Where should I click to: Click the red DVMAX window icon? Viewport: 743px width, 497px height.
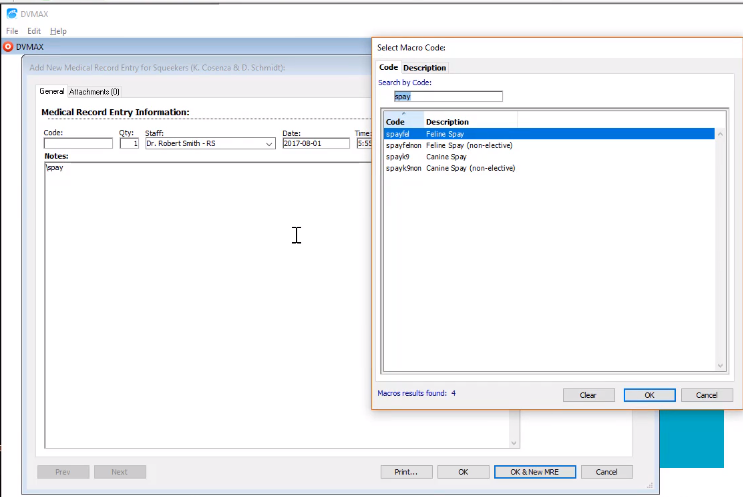coord(8,47)
